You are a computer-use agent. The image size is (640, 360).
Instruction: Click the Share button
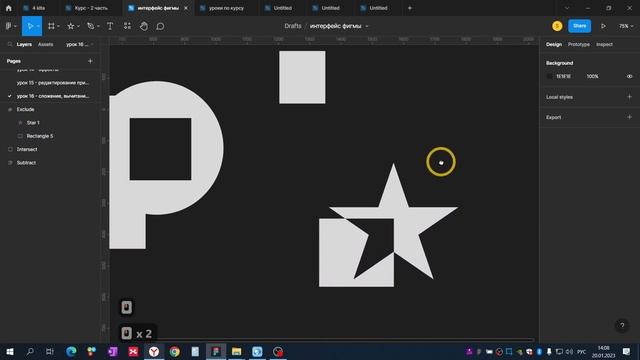pos(579,26)
